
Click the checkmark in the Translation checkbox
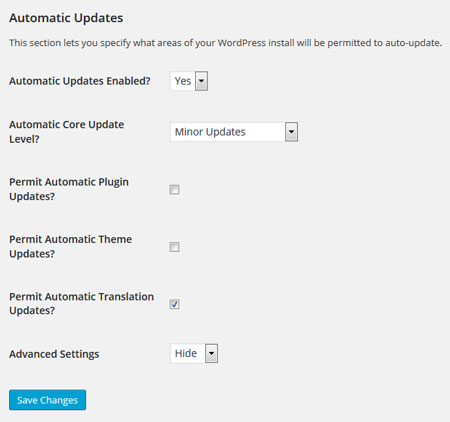(174, 304)
